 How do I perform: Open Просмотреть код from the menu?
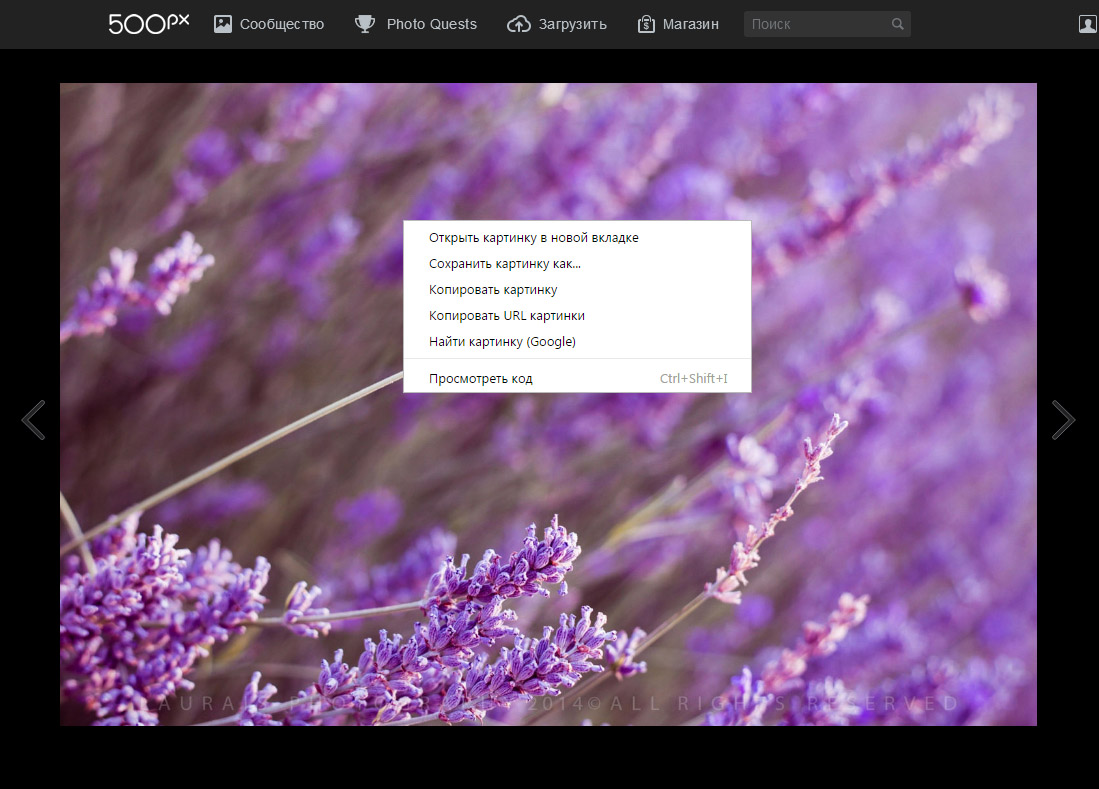click(483, 378)
